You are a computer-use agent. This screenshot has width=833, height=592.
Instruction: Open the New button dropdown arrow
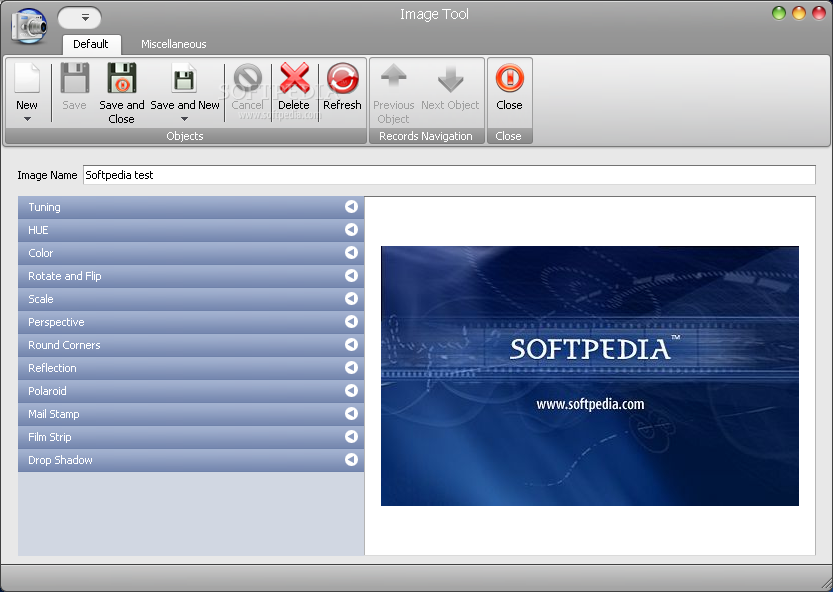(x=27, y=119)
